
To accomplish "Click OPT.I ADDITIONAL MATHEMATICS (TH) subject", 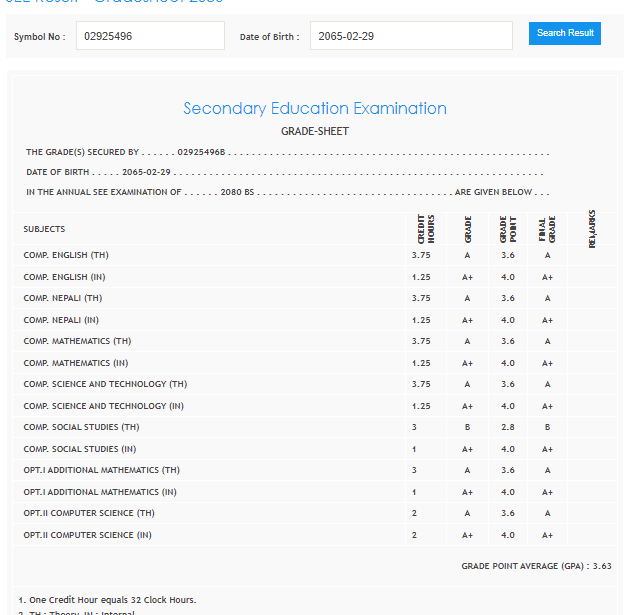I will point(102,470).
